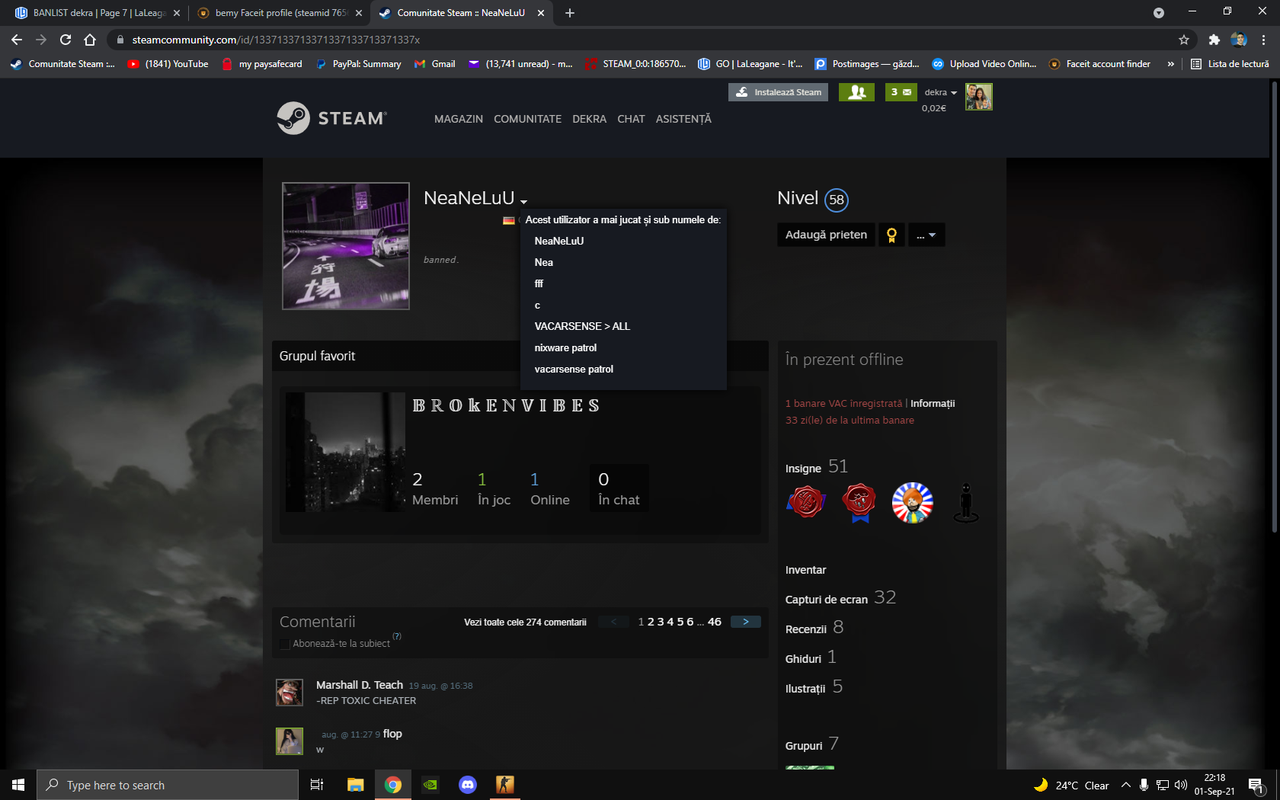Open the MAGAZIN menu
The height and width of the screenshot is (800, 1280).
[x=458, y=119]
